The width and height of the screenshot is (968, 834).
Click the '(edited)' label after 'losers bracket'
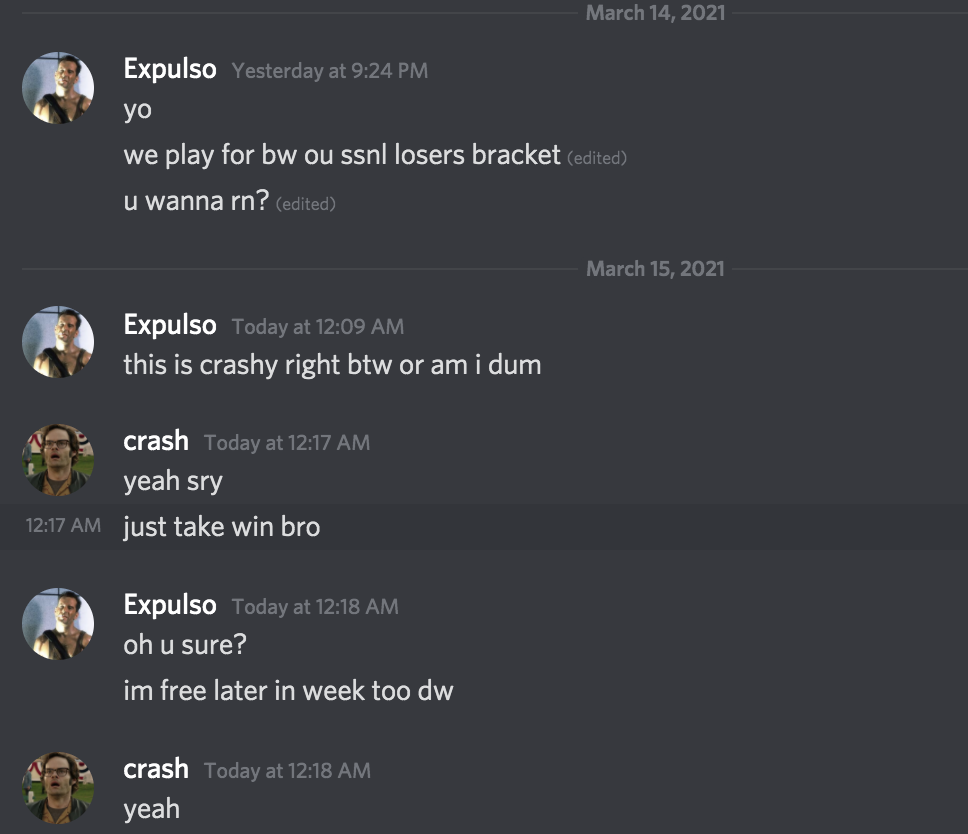597,158
